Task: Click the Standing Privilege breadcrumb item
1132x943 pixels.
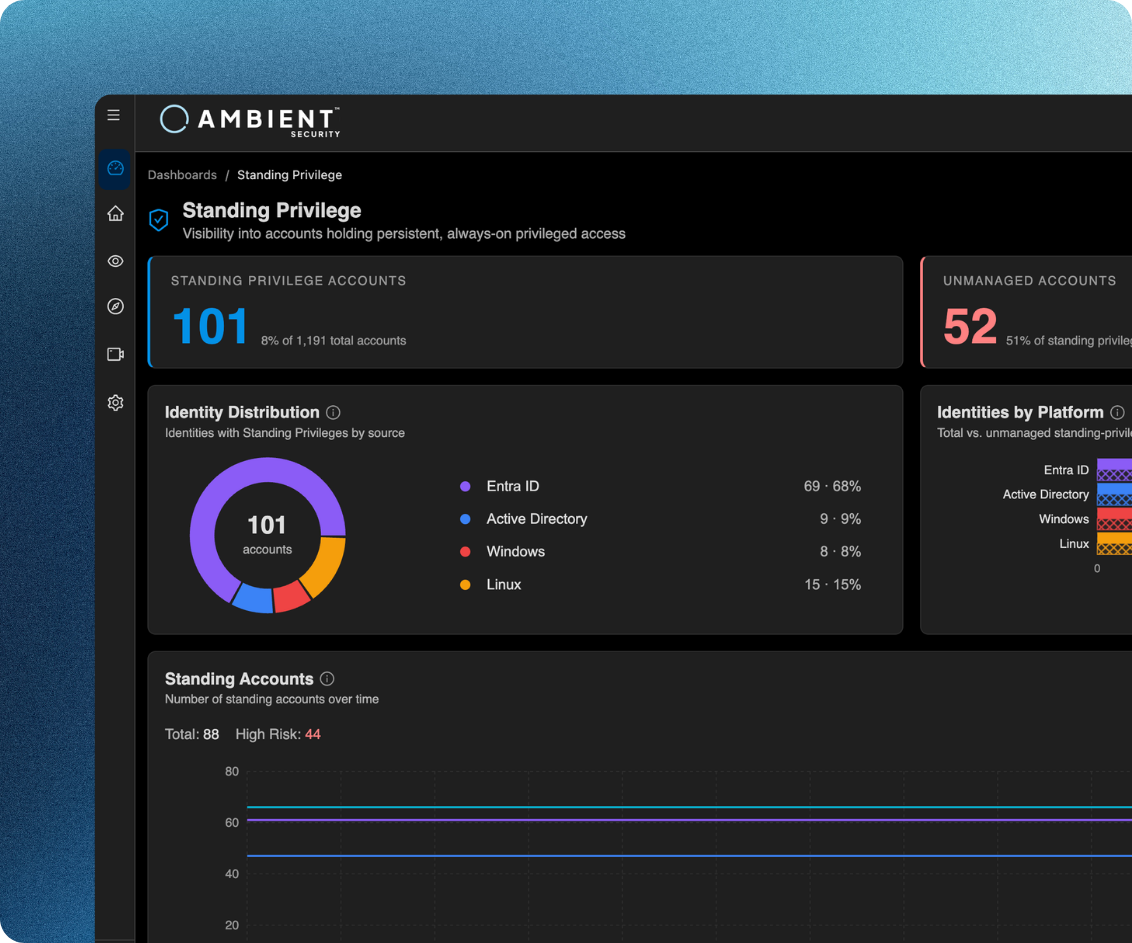Action: point(289,175)
